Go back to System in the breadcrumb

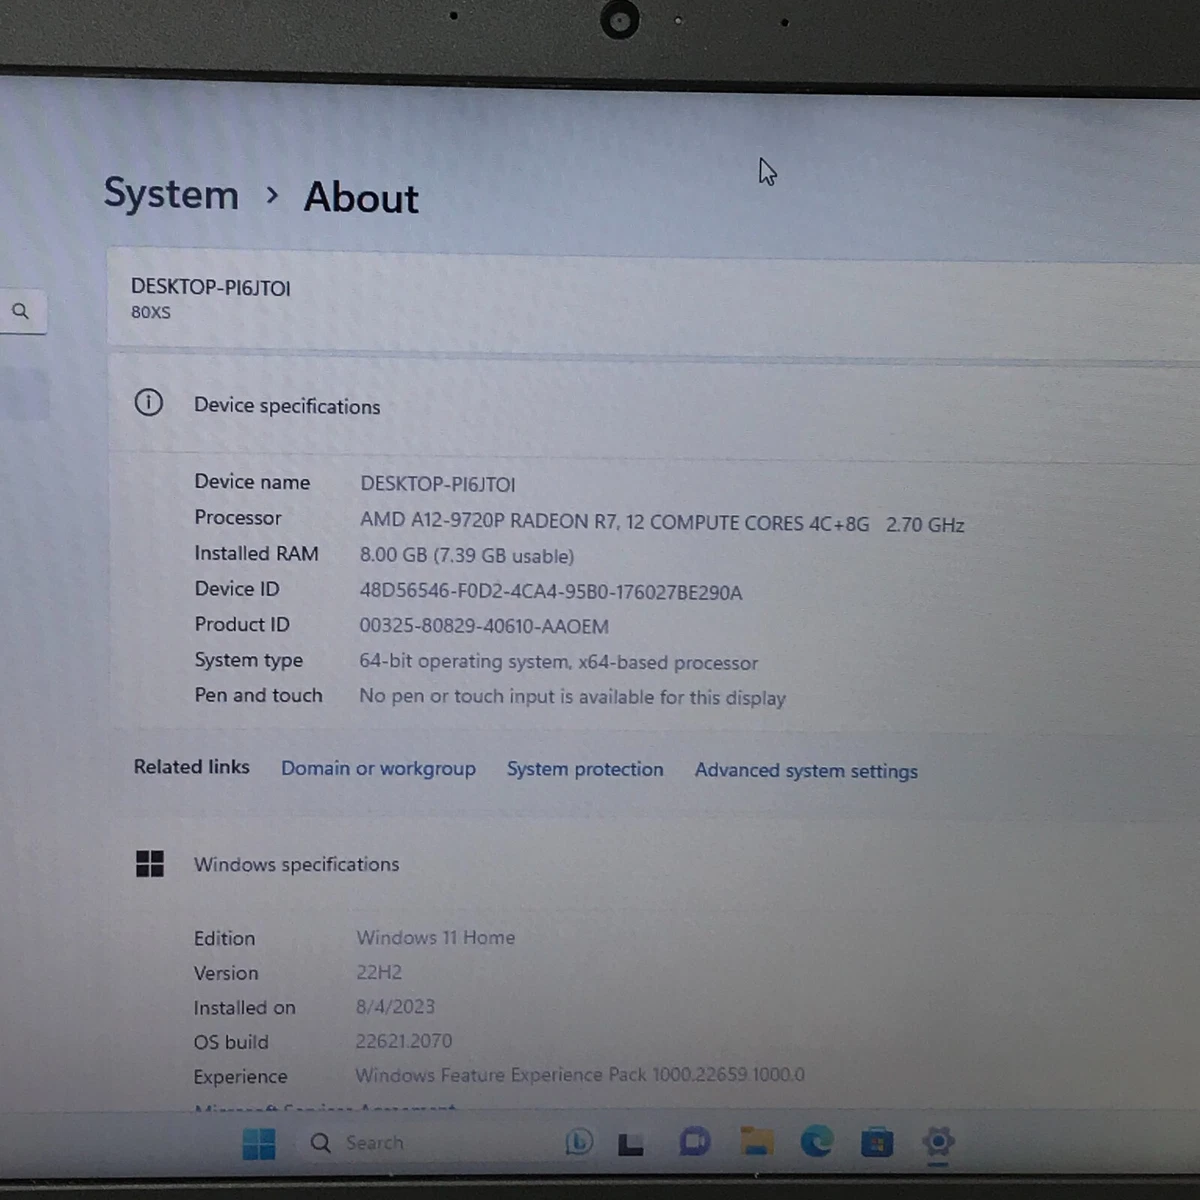coord(171,193)
